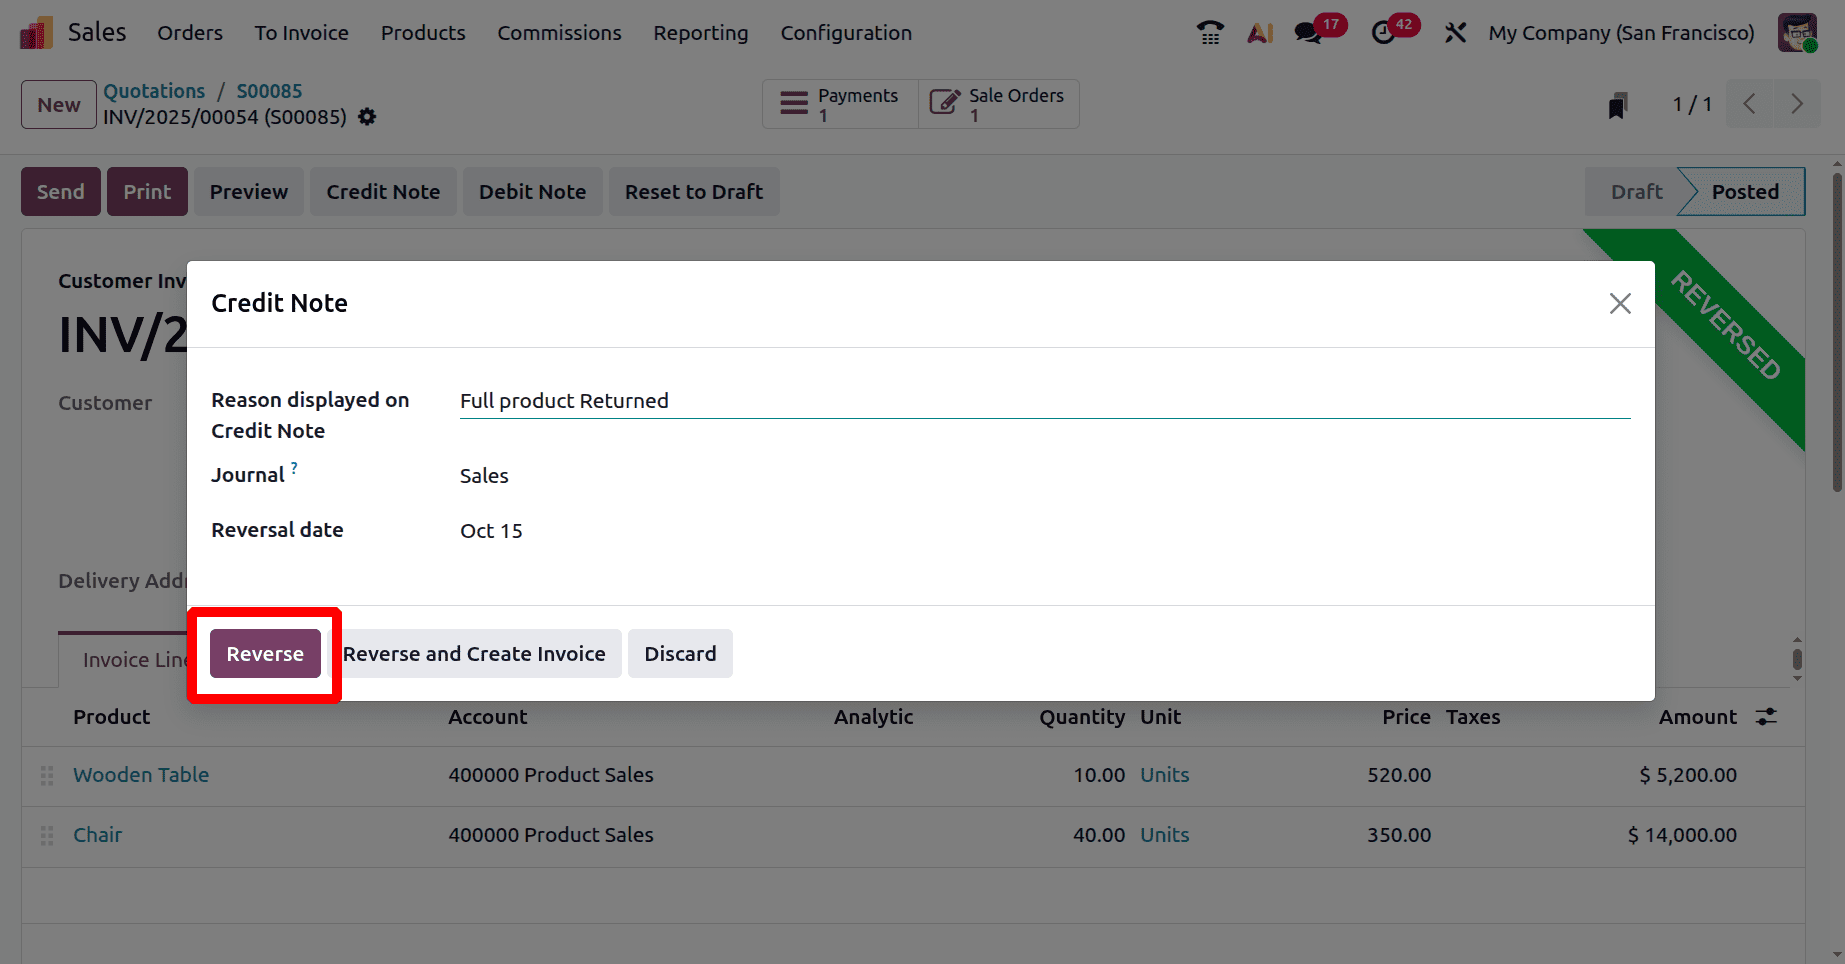This screenshot has width=1845, height=964.
Task: Click the AI assistant icon
Action: coord(1259,32)
